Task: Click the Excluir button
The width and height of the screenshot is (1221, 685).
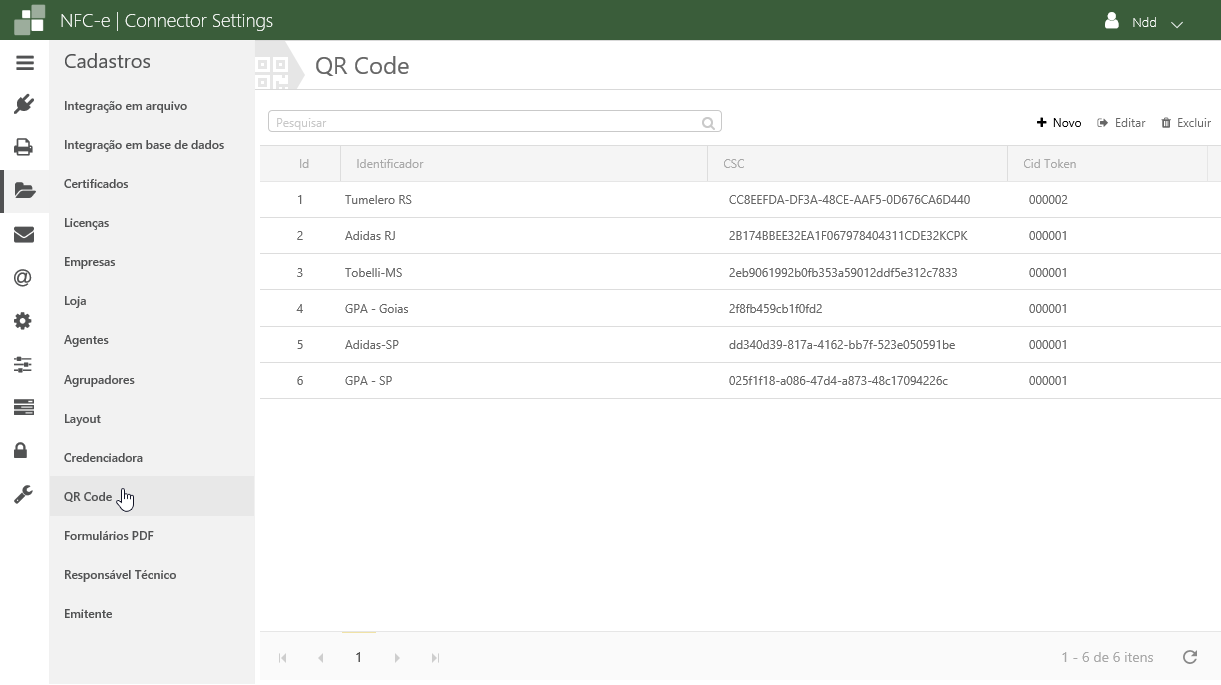Action: [x=1186, y=123]
